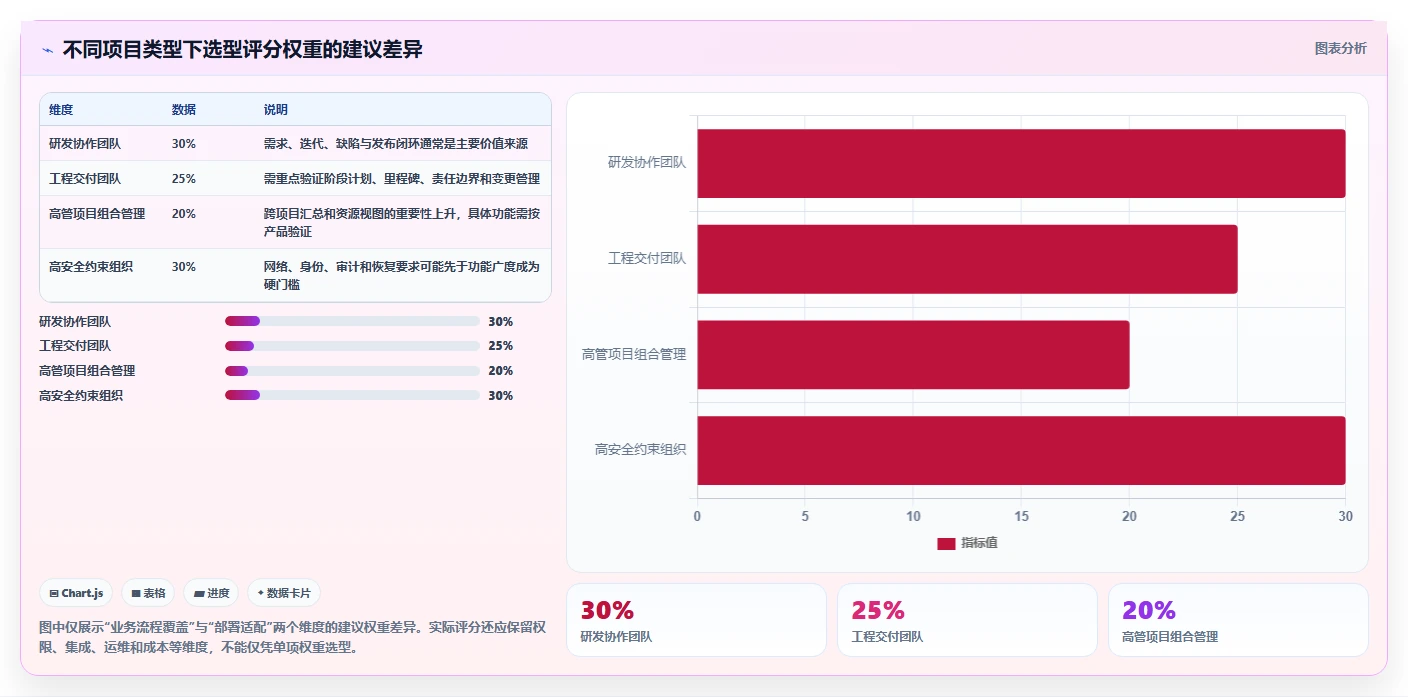Click the 30% 研发协作团队 data card
1408x697 pixels.
696,620
